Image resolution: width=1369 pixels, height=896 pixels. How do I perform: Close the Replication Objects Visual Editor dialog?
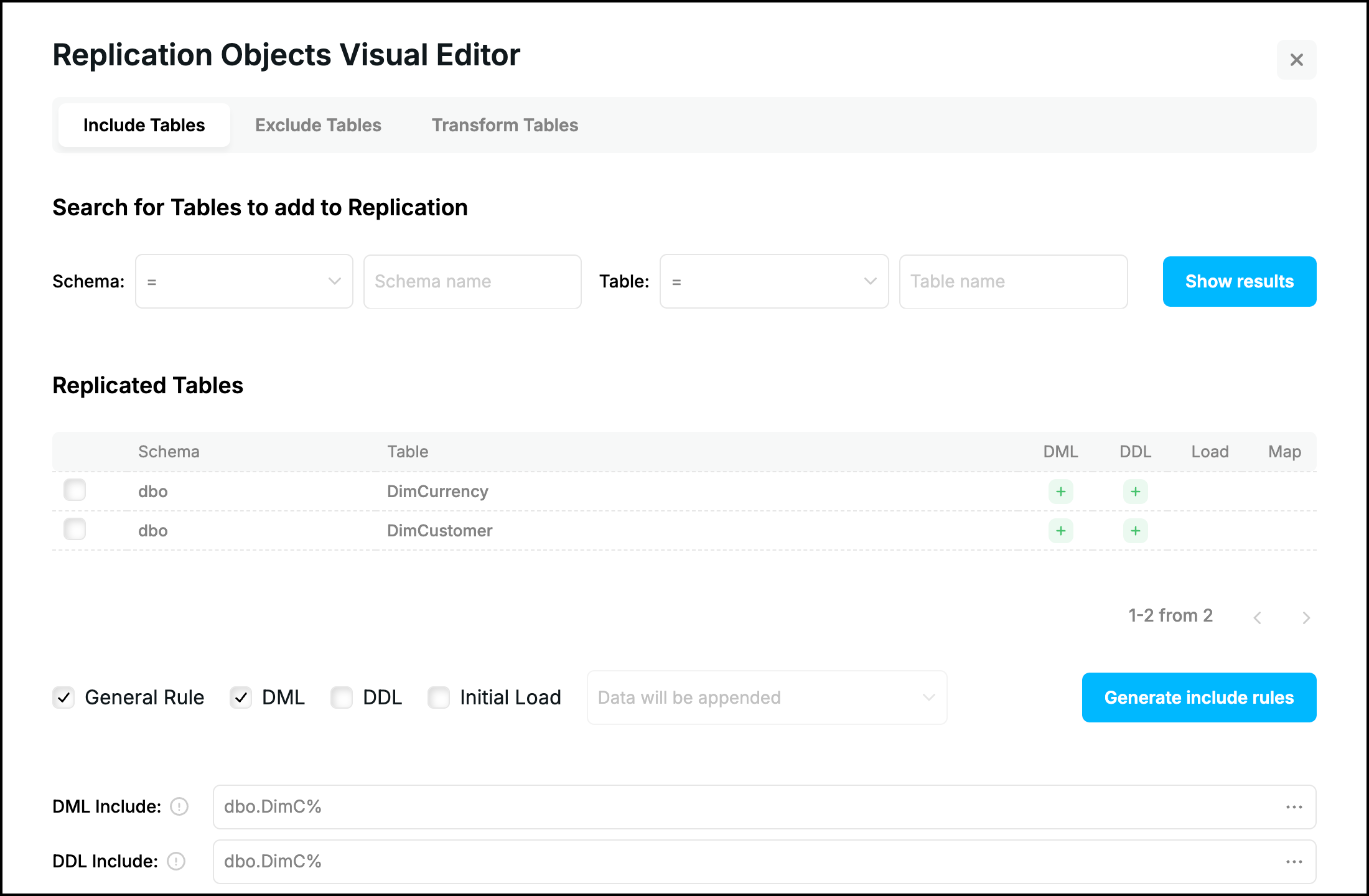click(x=1296, y=60)
